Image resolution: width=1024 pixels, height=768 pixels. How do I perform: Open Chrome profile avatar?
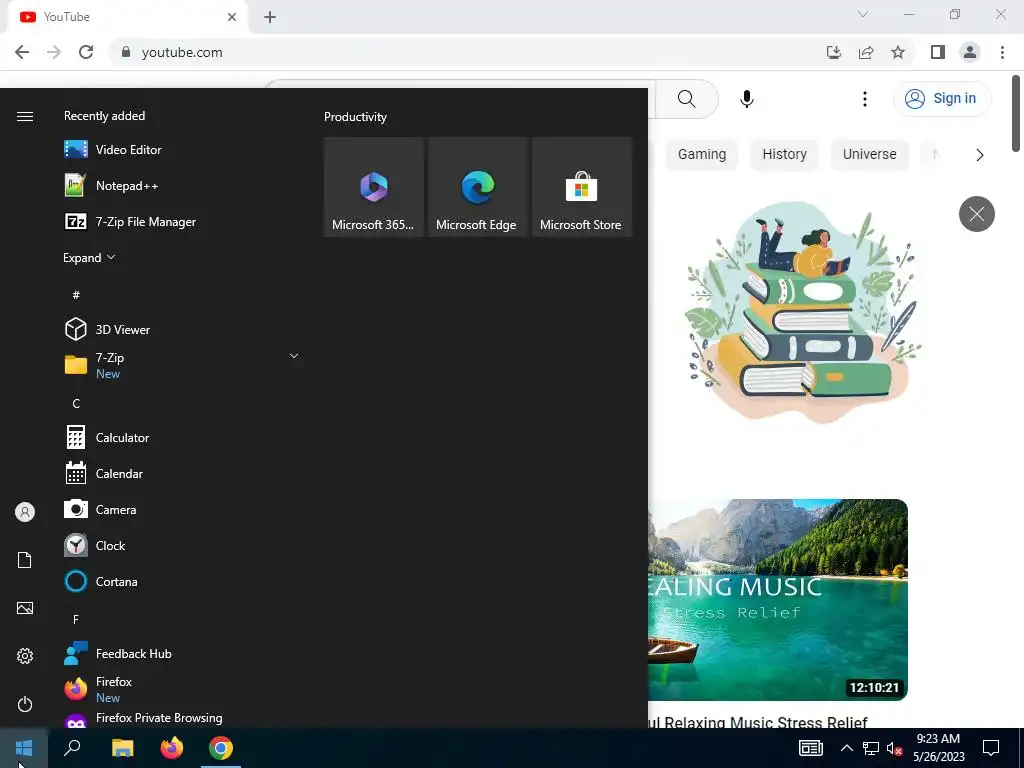970,52
